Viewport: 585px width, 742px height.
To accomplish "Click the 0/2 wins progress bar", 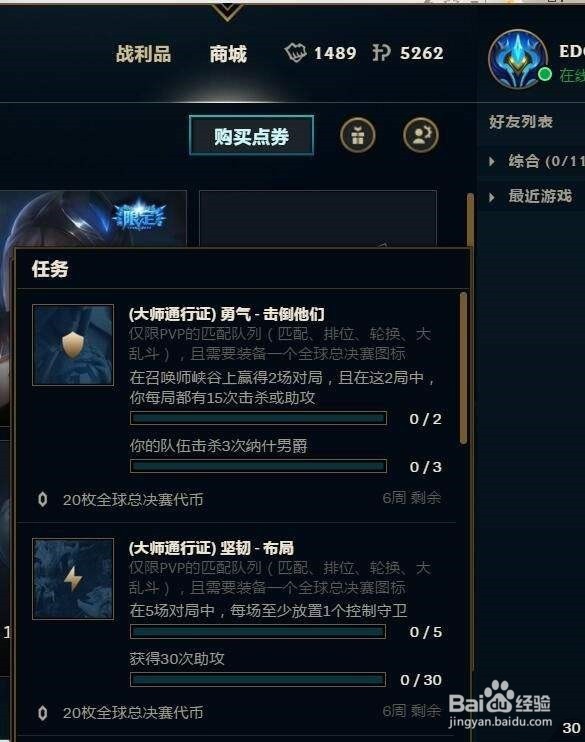I will [x=258, y=418].
